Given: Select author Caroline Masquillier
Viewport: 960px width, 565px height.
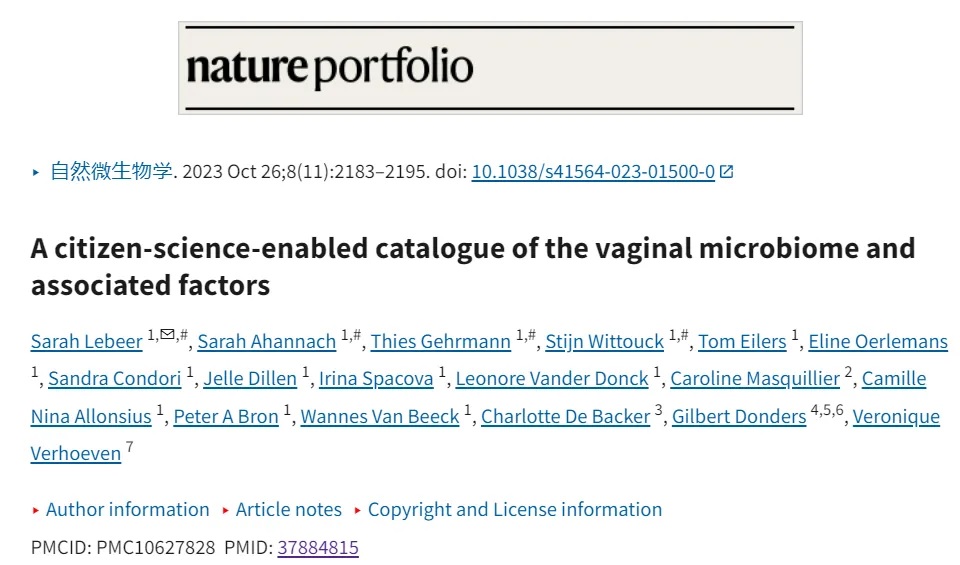Looking at the screenshot, I should coord(755,379).
